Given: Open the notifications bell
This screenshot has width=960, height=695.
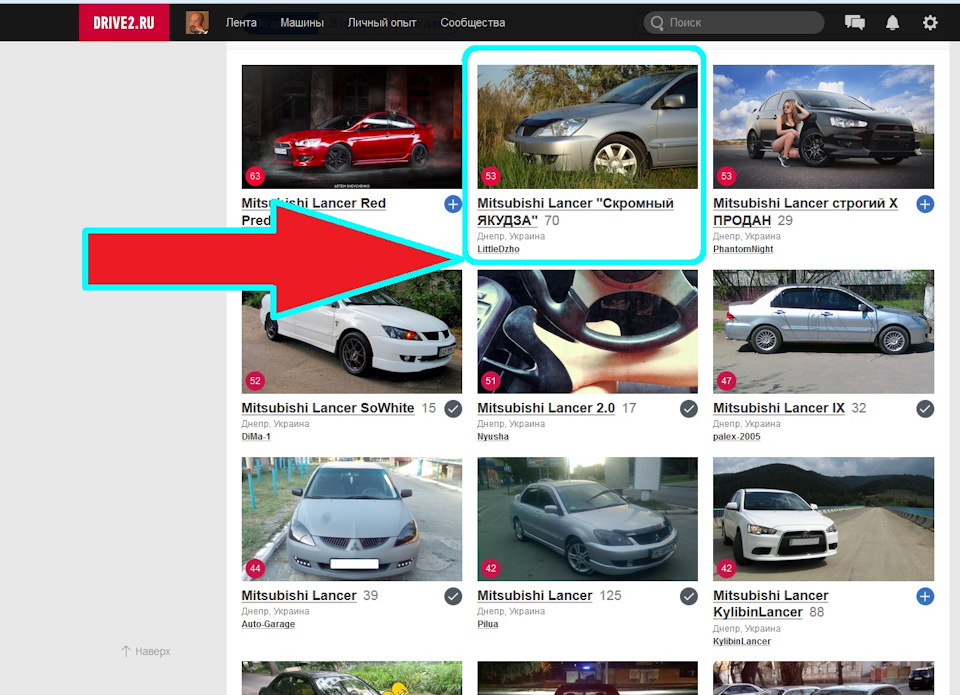Looking at the screenshot, I should click(893, 23).
